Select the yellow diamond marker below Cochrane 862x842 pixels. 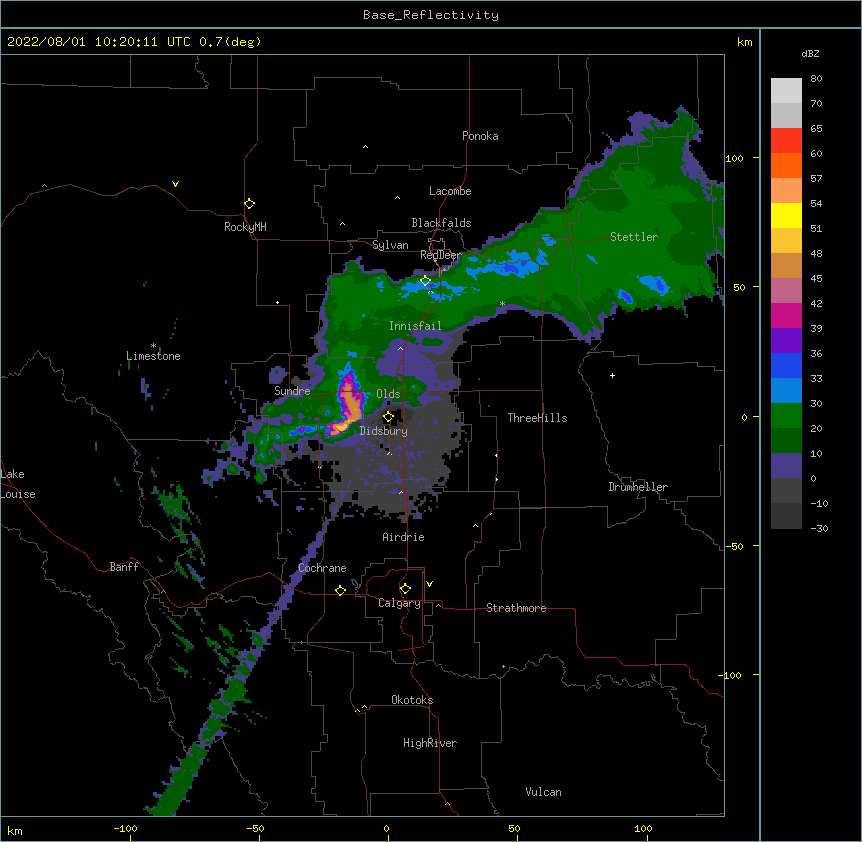(340, 590)
